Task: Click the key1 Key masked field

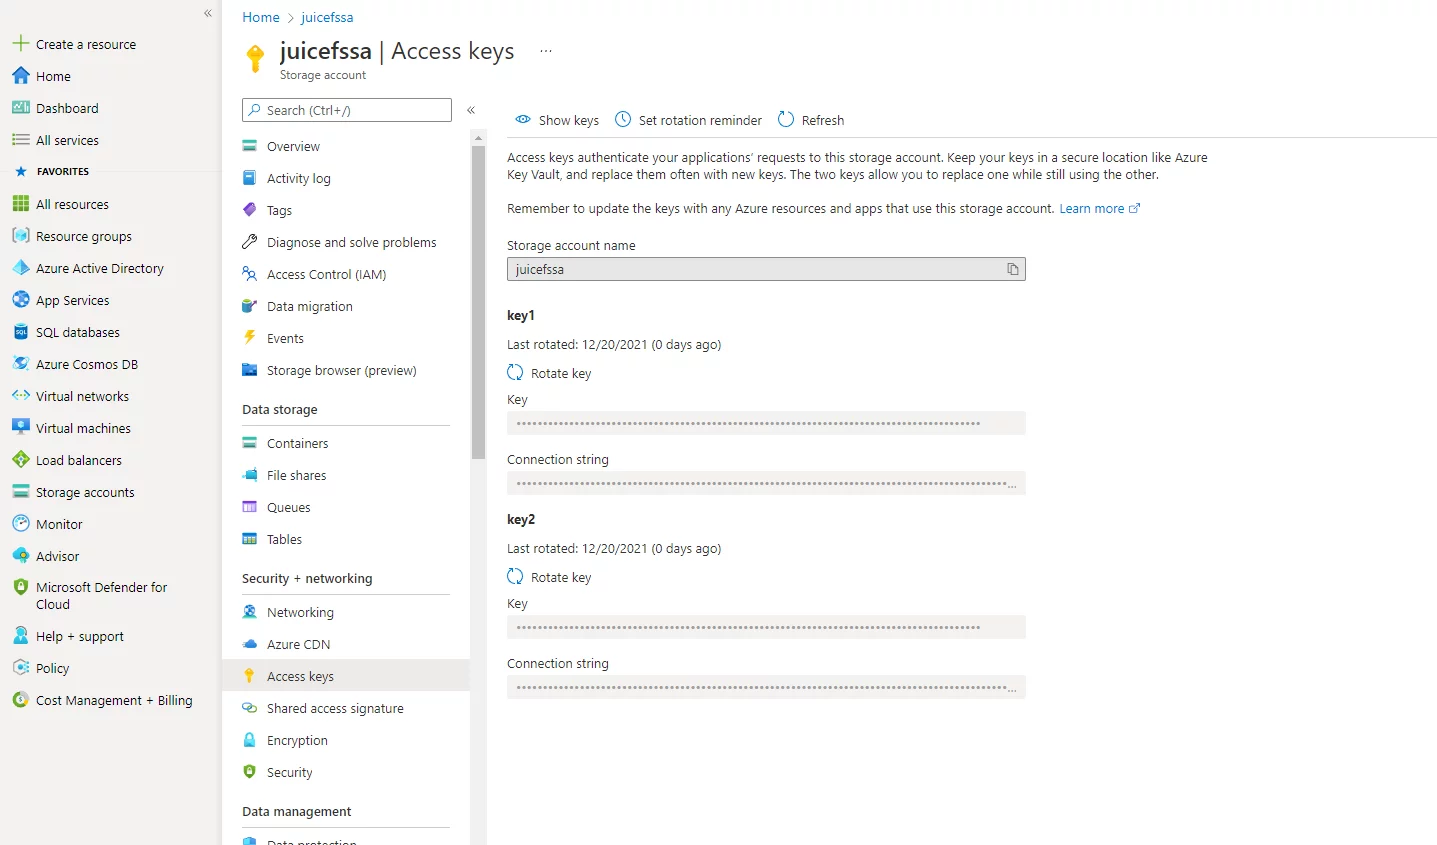Action: pyautogui.click(x=766, y=423)
